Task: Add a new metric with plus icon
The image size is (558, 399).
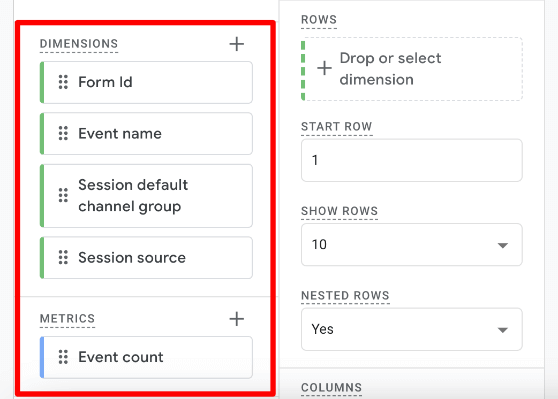Action: point(237,319)
